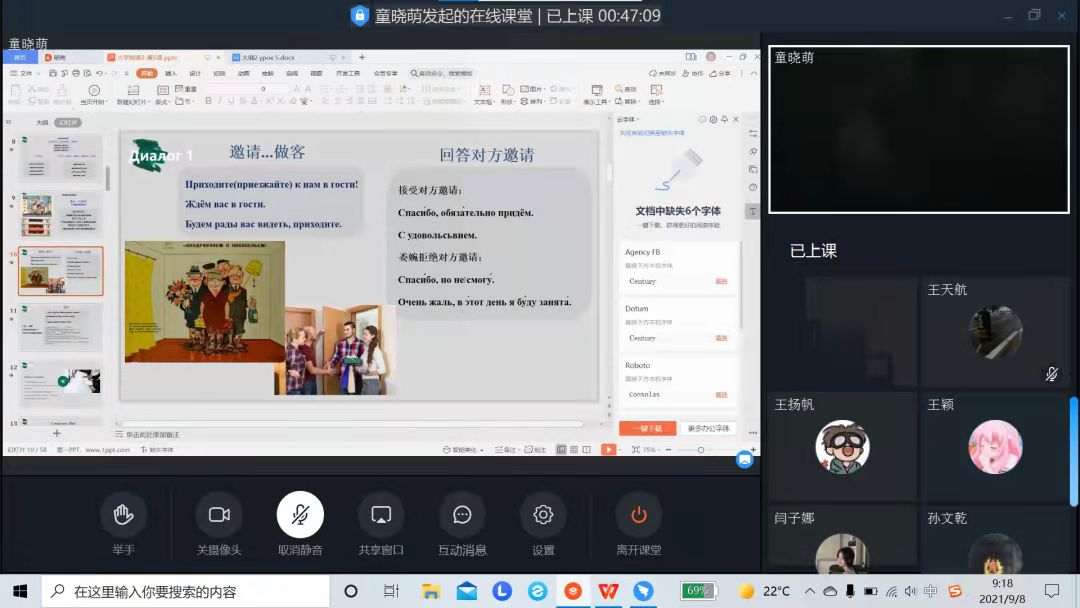
Task: Unmute microphone with 取消静音
Action: coord(300,516)
